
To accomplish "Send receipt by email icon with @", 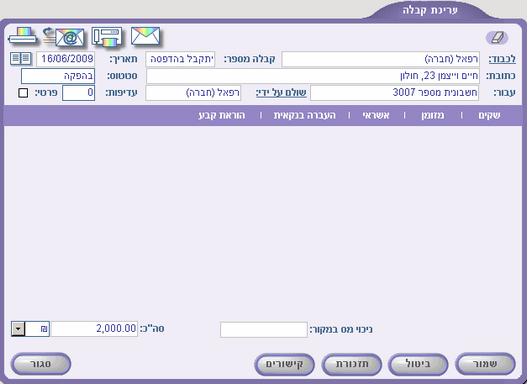I will tap(65, 37).
